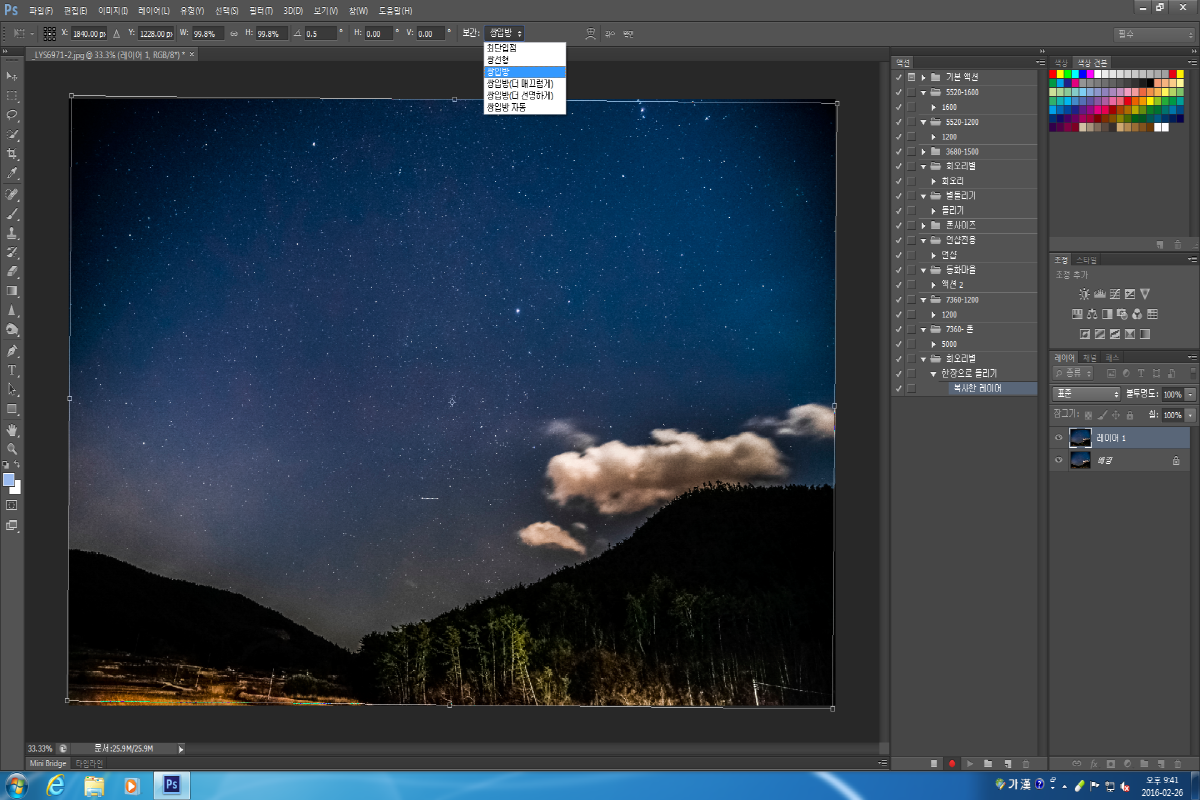The image size is (1200, 800).
Task: Expand the 3680-1500 action folder
Action: 924,151
